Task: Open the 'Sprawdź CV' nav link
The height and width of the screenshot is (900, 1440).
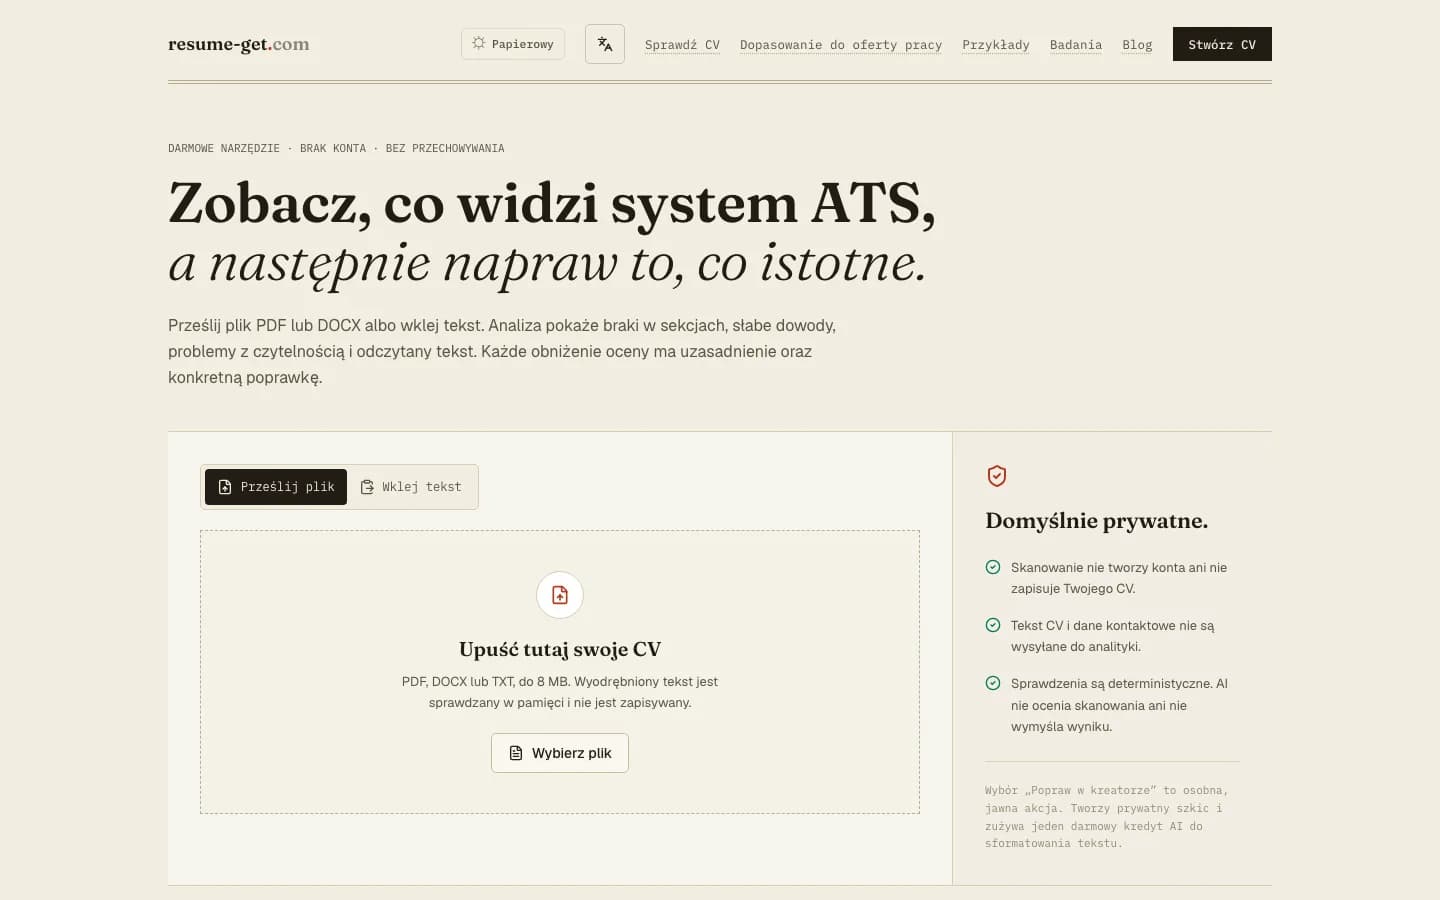Action: pos(682,45)
